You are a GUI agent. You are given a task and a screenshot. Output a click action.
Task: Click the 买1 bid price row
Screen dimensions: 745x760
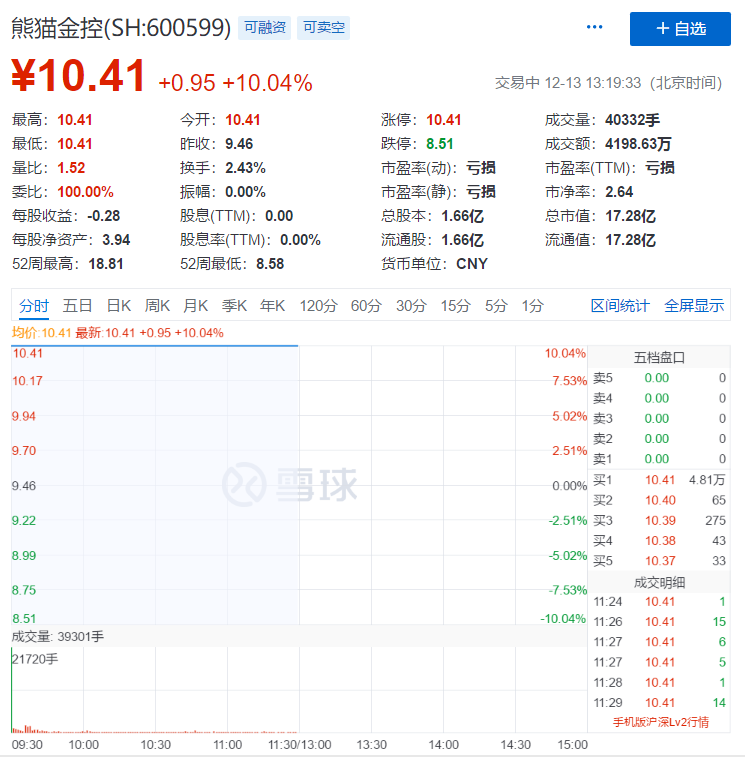(x=660, y=480)
